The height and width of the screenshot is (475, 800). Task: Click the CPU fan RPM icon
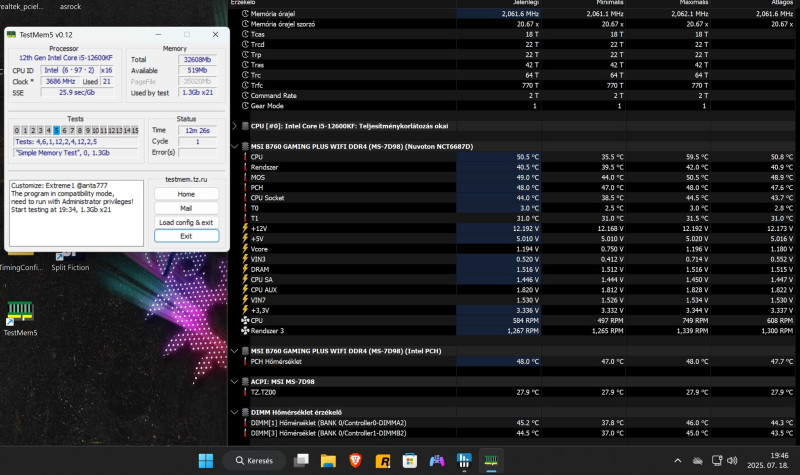click(245, 320)
